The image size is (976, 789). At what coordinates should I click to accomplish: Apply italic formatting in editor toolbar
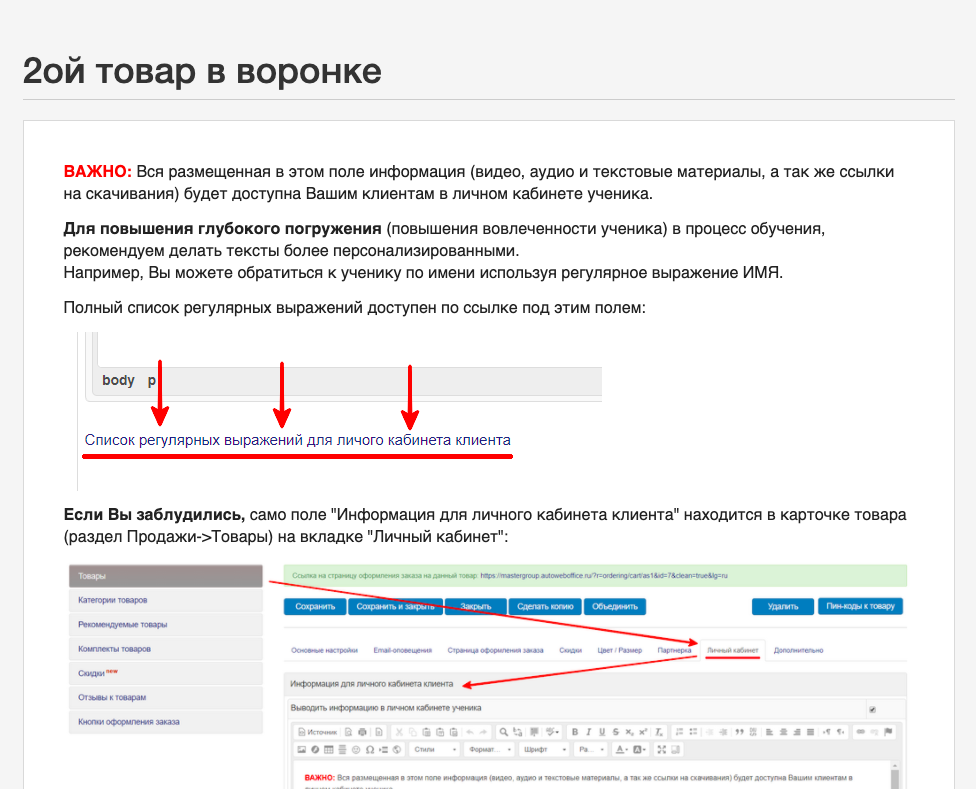click(x=589, y=732)
